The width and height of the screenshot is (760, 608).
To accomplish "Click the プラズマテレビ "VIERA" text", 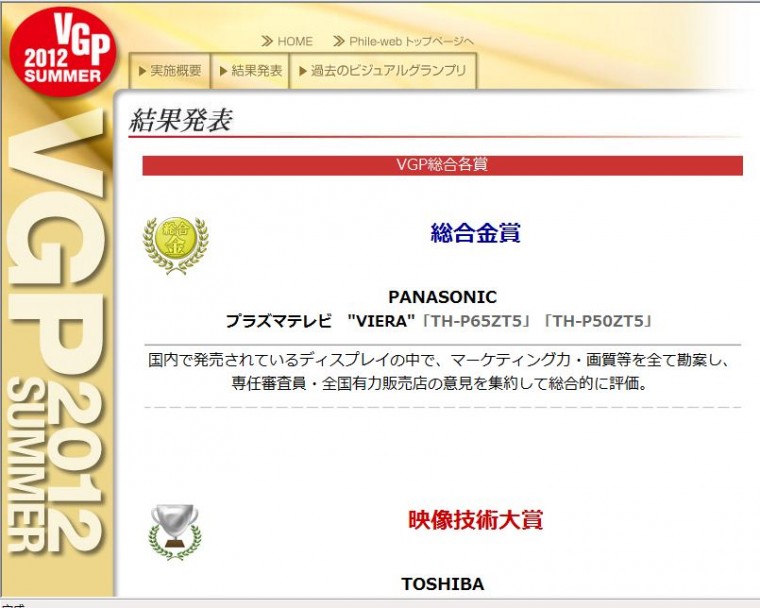I will 320,321.
